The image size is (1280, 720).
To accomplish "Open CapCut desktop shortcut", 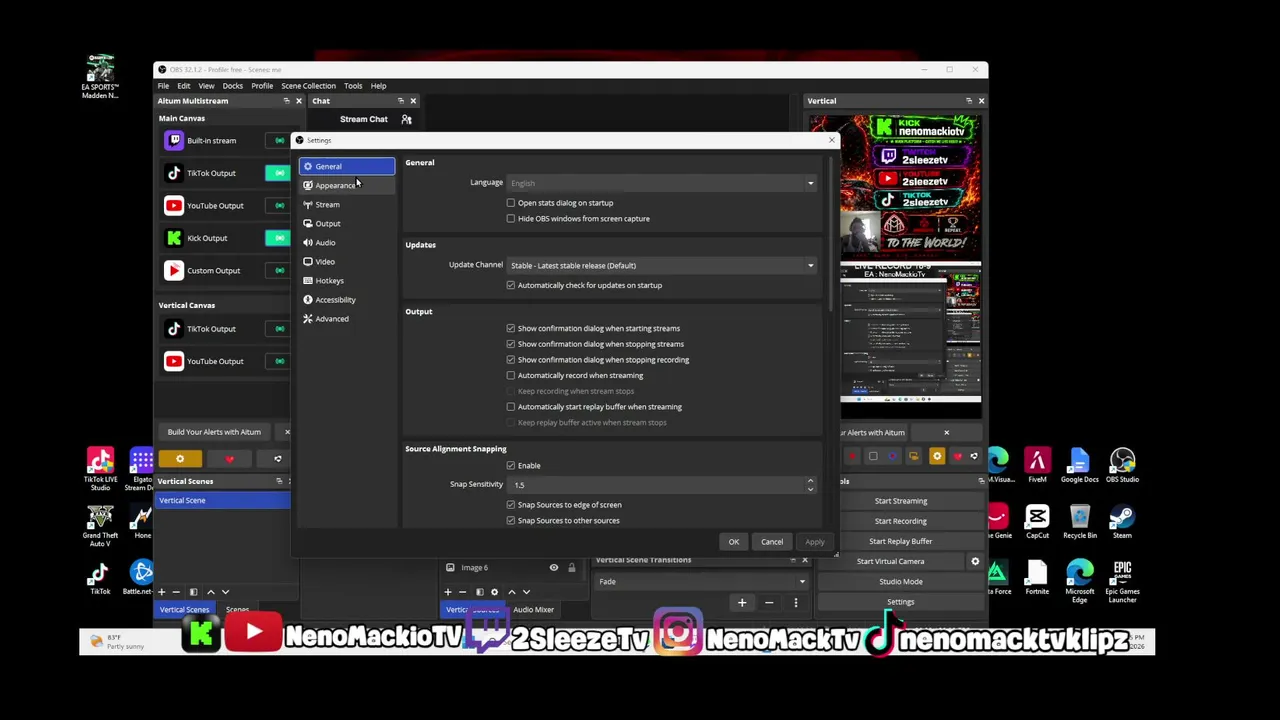I will pyautogui.click(x=1037, y=522).
